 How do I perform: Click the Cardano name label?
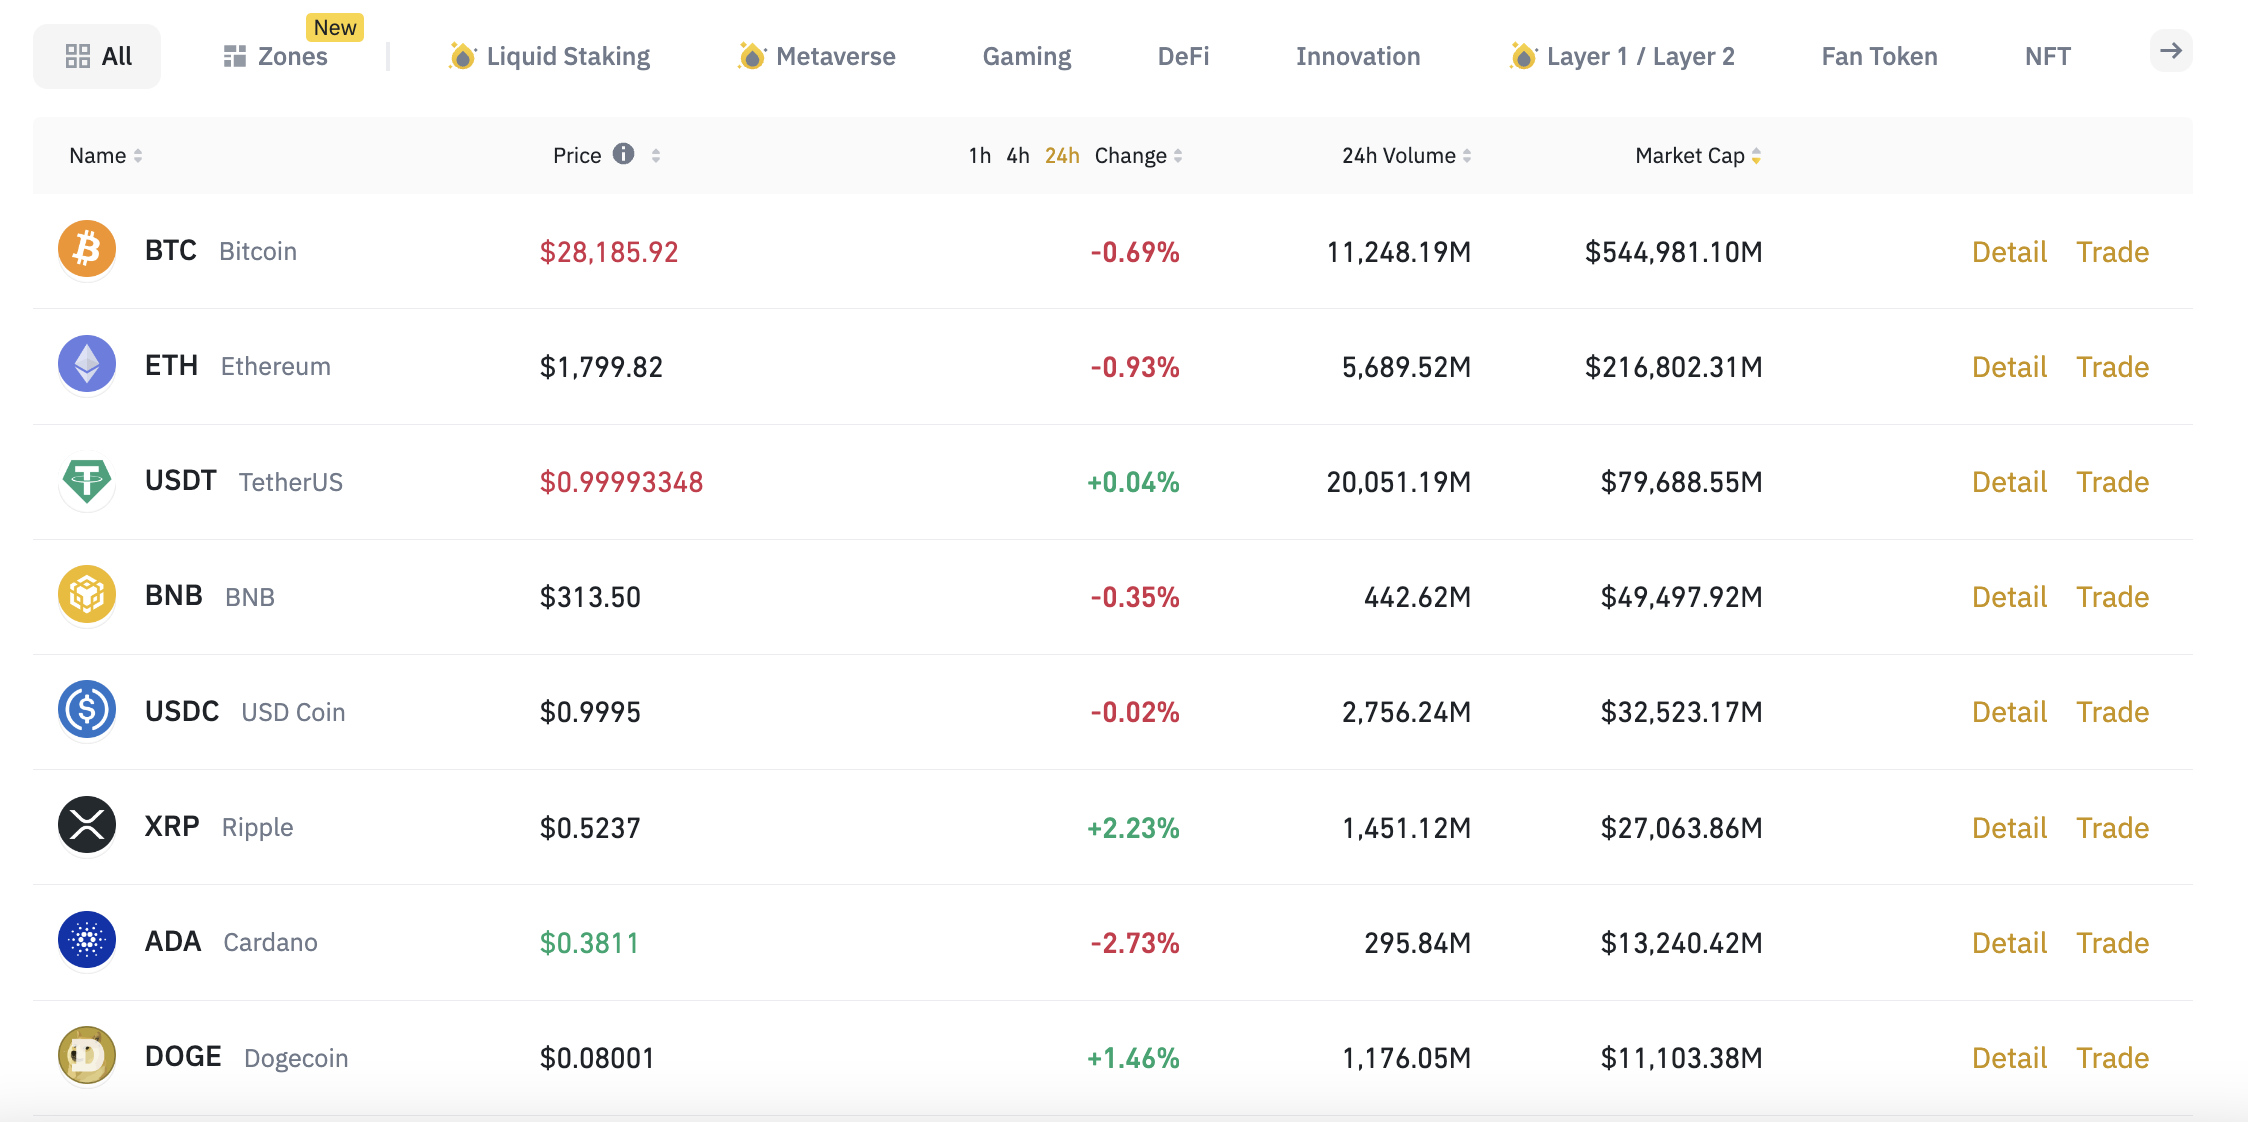coord(270,943)
